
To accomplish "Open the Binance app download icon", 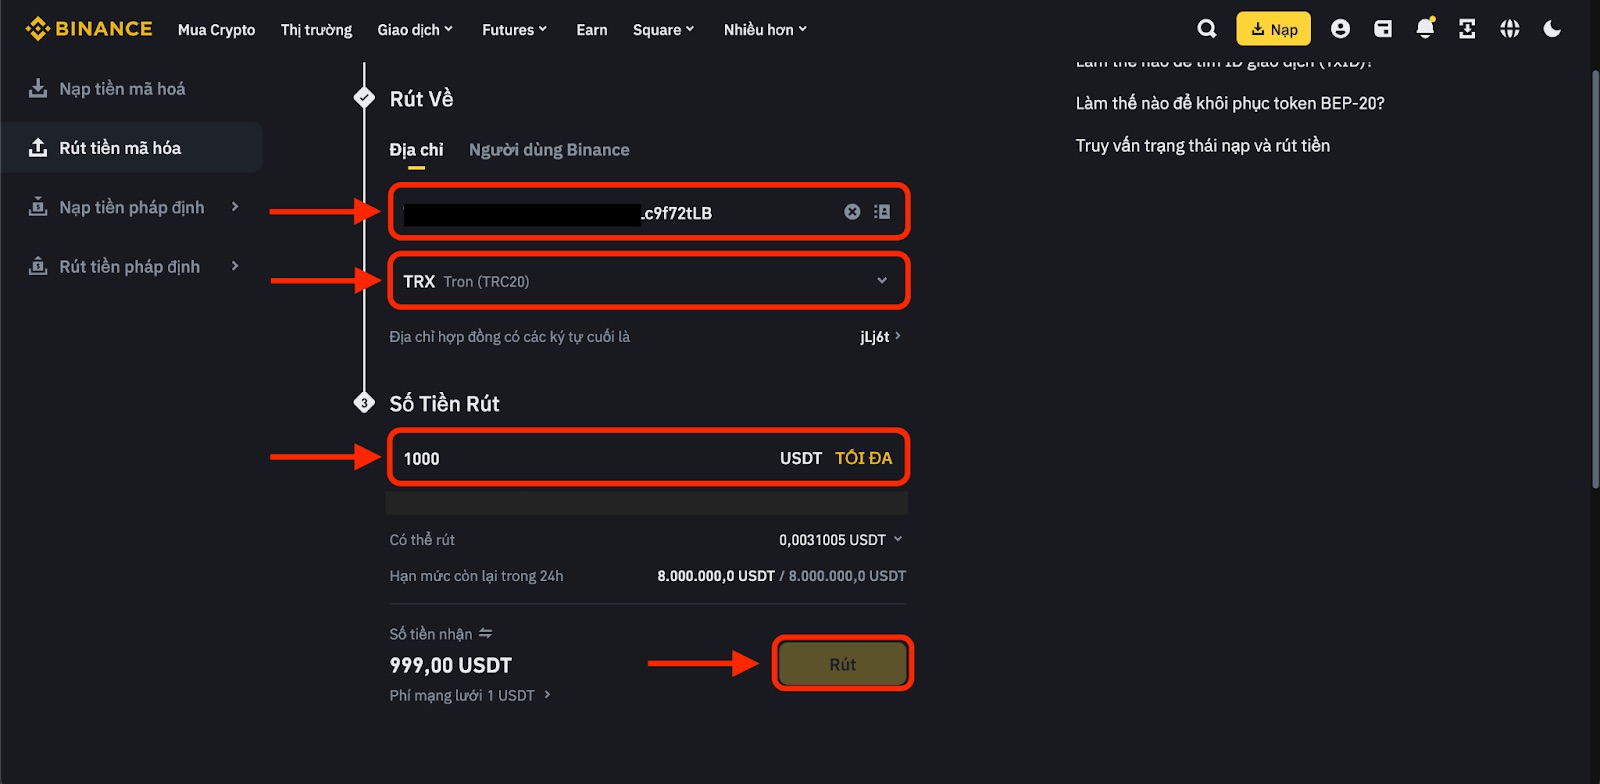I will (x=1466, y=28).
